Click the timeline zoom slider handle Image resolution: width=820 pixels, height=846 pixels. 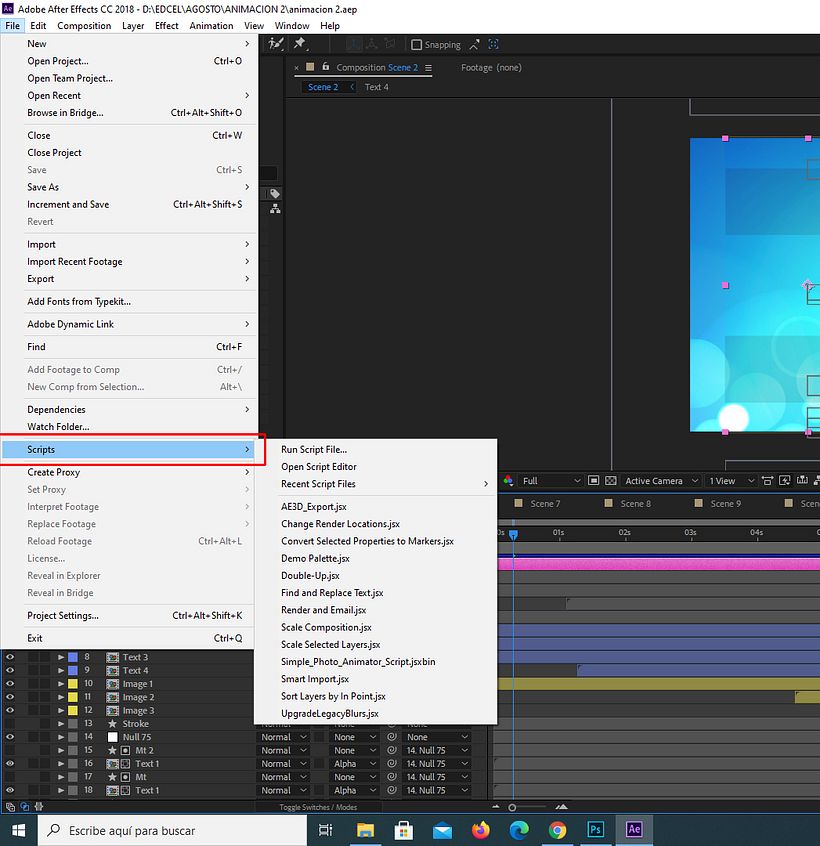[512, 807]
